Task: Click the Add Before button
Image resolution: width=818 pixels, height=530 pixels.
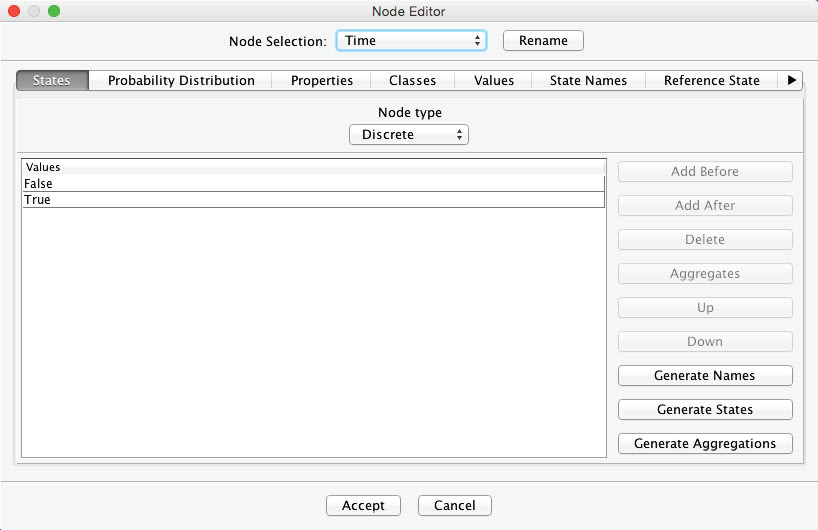Action: coord(705,172)
